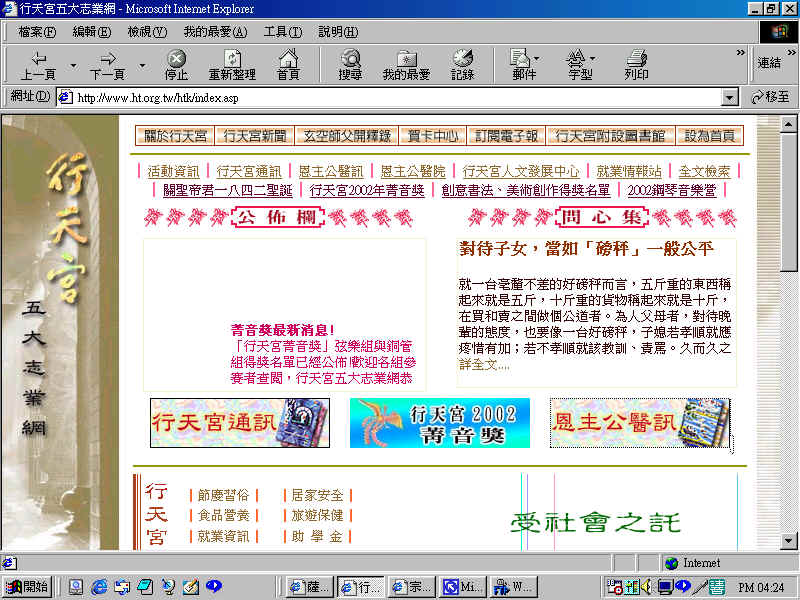Show browsing History (記錄)
The image size is (800, 600).
(x=462, y=65)
